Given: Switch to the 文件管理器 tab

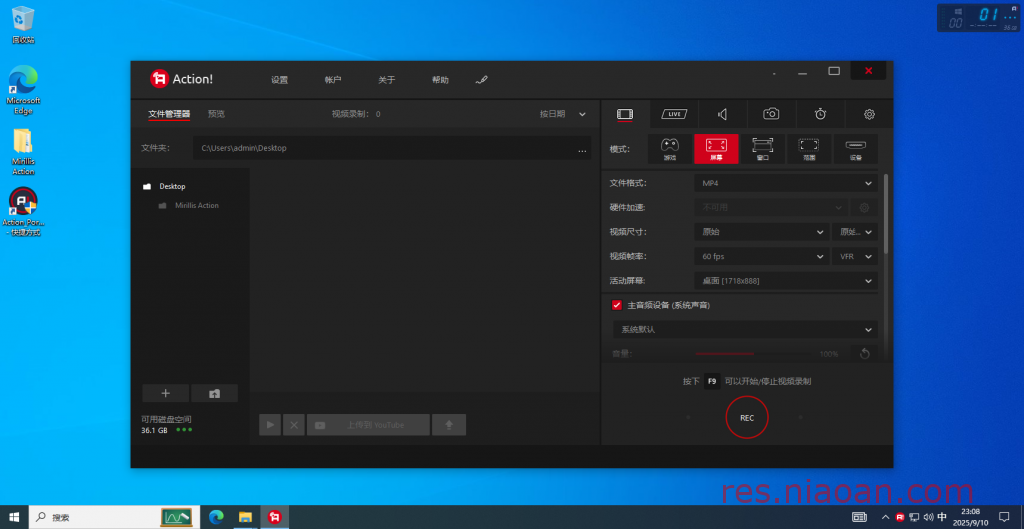Looking at the screenshot, I should coord(169,114).
